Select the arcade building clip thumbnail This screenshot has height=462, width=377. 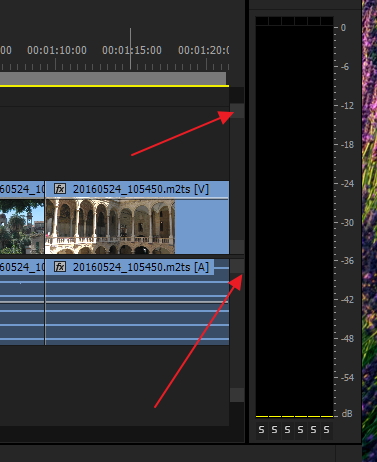pyautogui.click(x=110, y=227)
